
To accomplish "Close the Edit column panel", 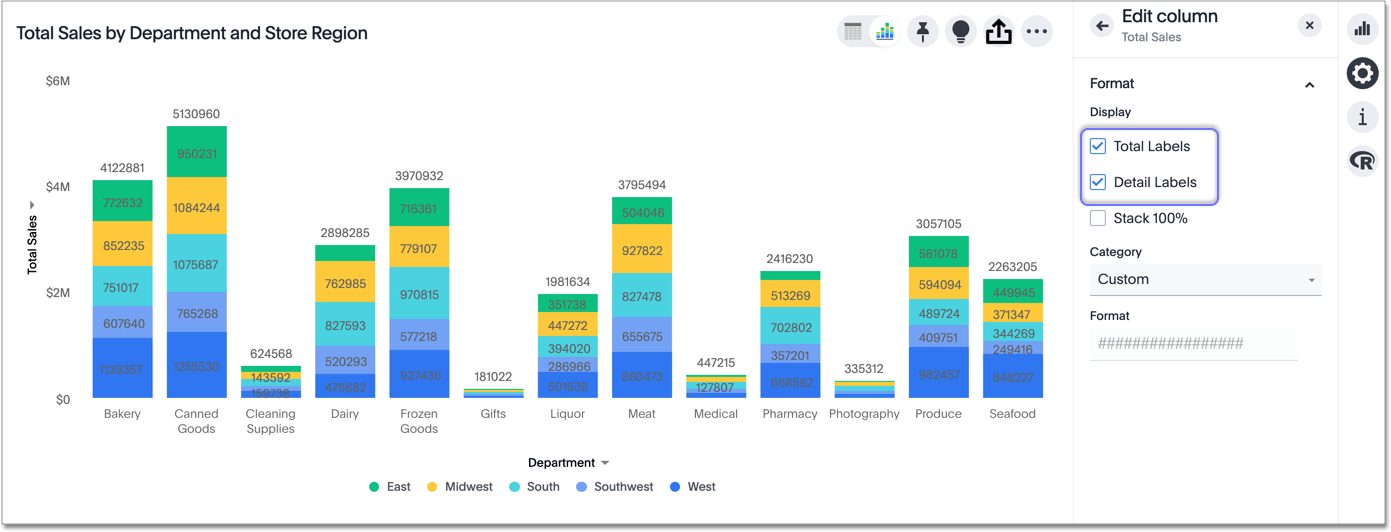I will point(1309,26).
